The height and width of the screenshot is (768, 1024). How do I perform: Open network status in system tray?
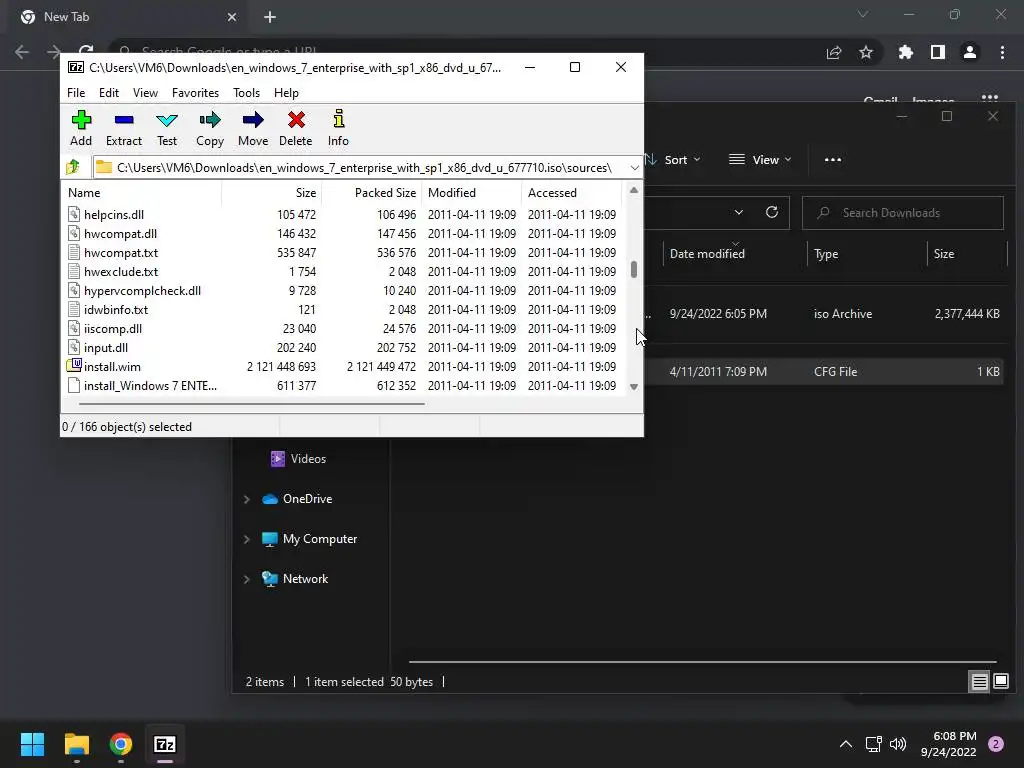873,744
